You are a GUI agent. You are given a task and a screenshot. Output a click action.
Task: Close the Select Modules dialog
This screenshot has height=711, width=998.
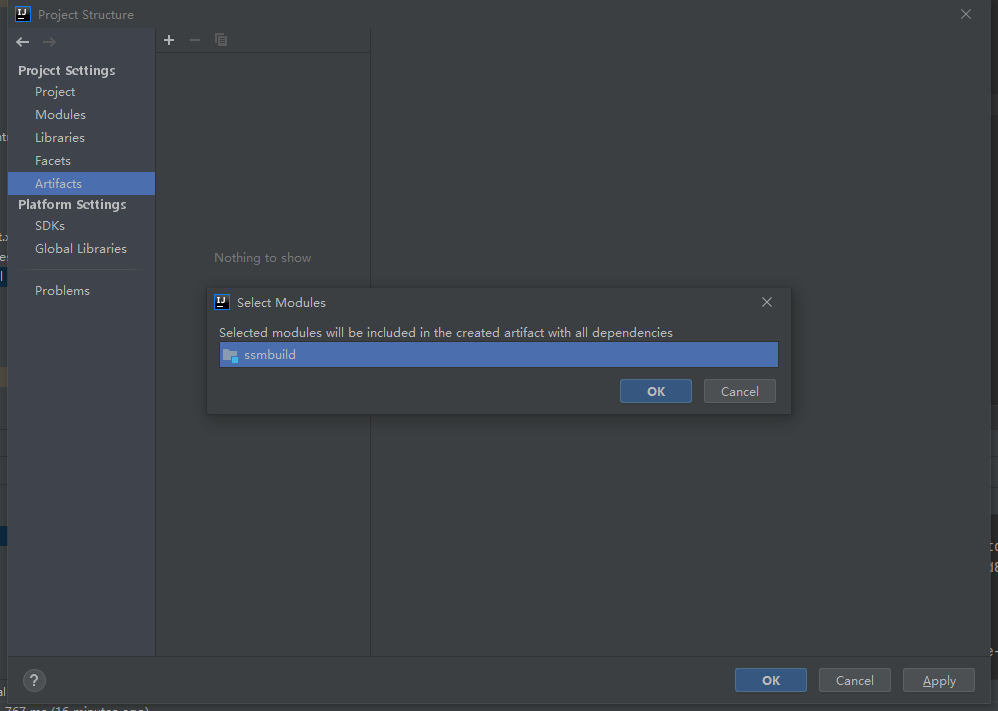click(x=767, y=302)
